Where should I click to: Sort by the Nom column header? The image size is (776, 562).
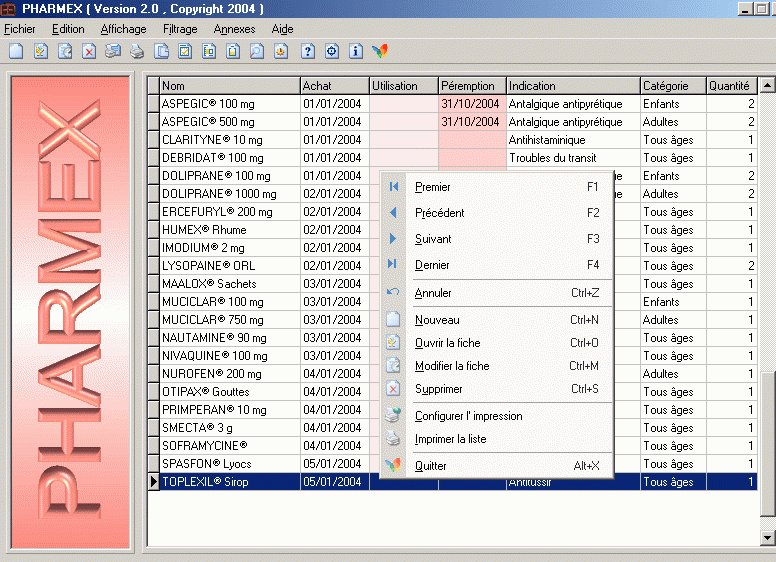click(x=230, y=86)
